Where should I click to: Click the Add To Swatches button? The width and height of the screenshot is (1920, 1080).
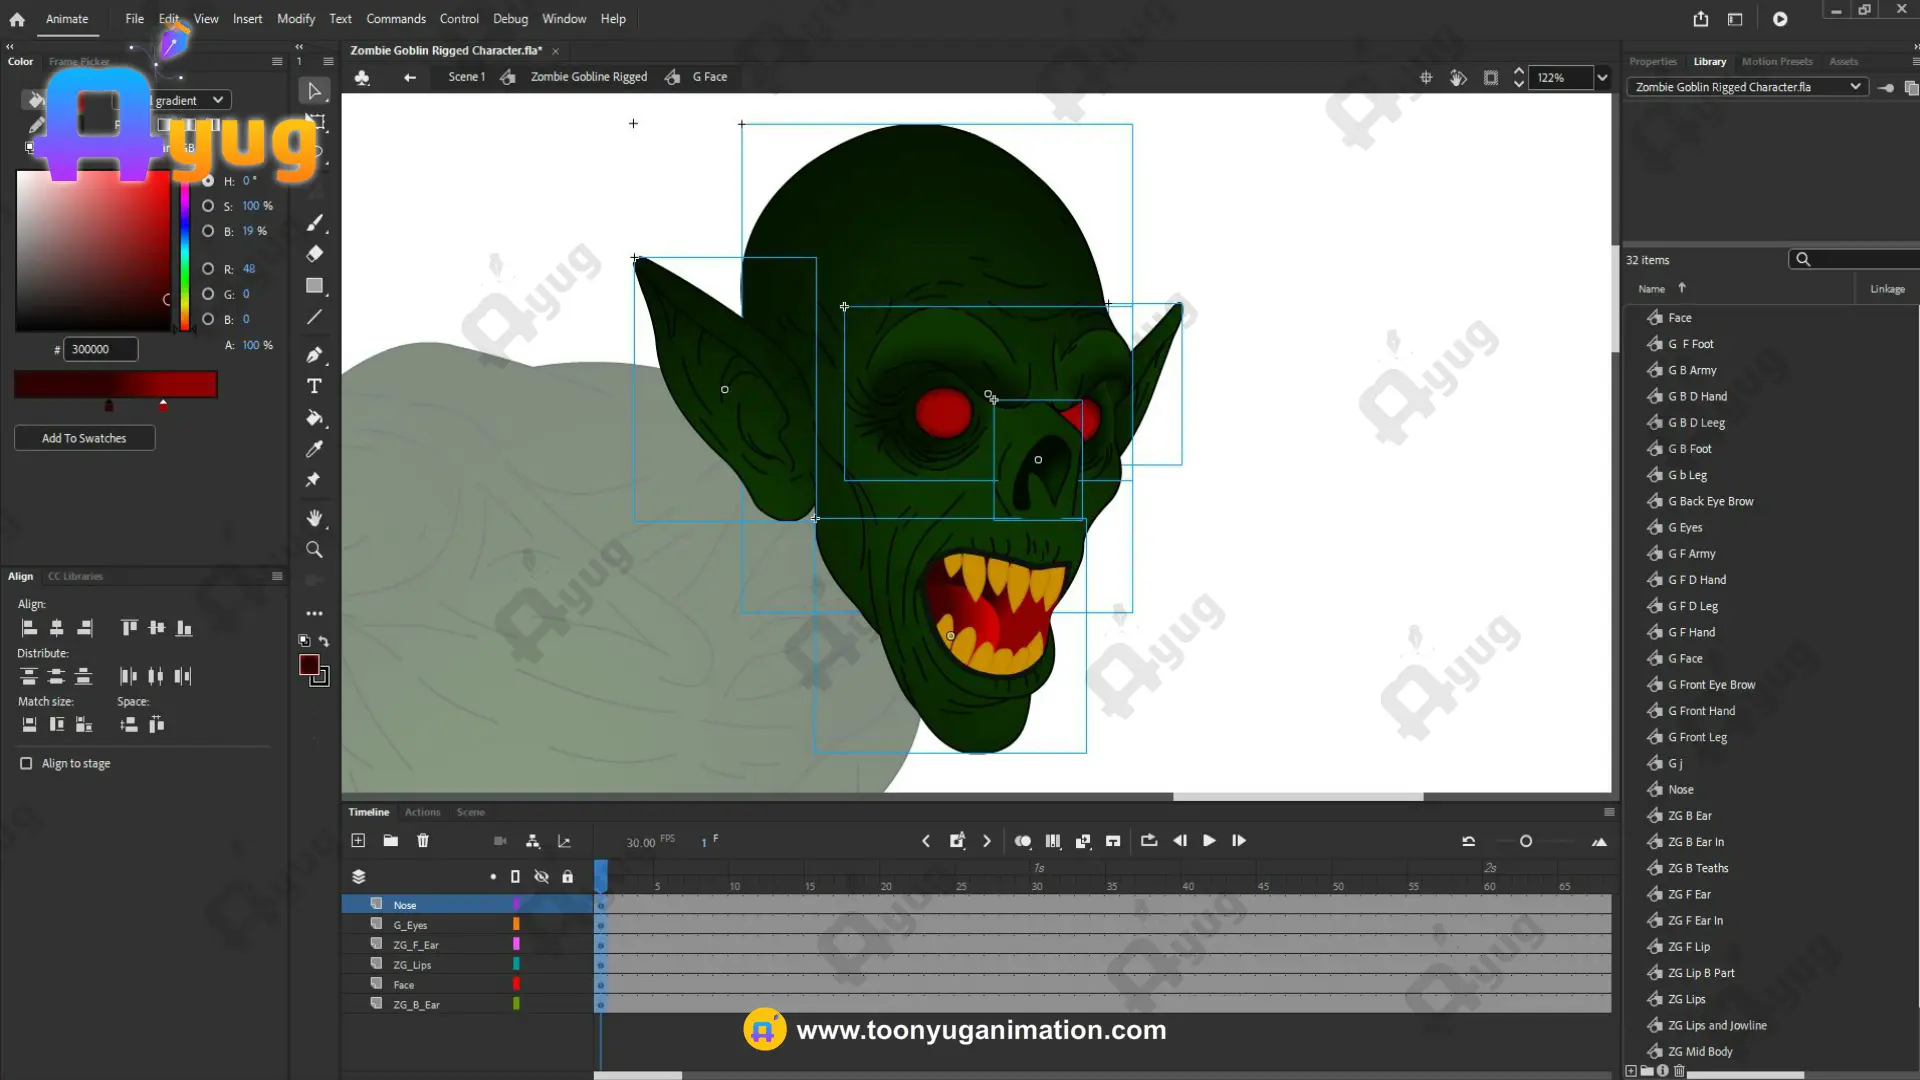click(x=84, y=438)
